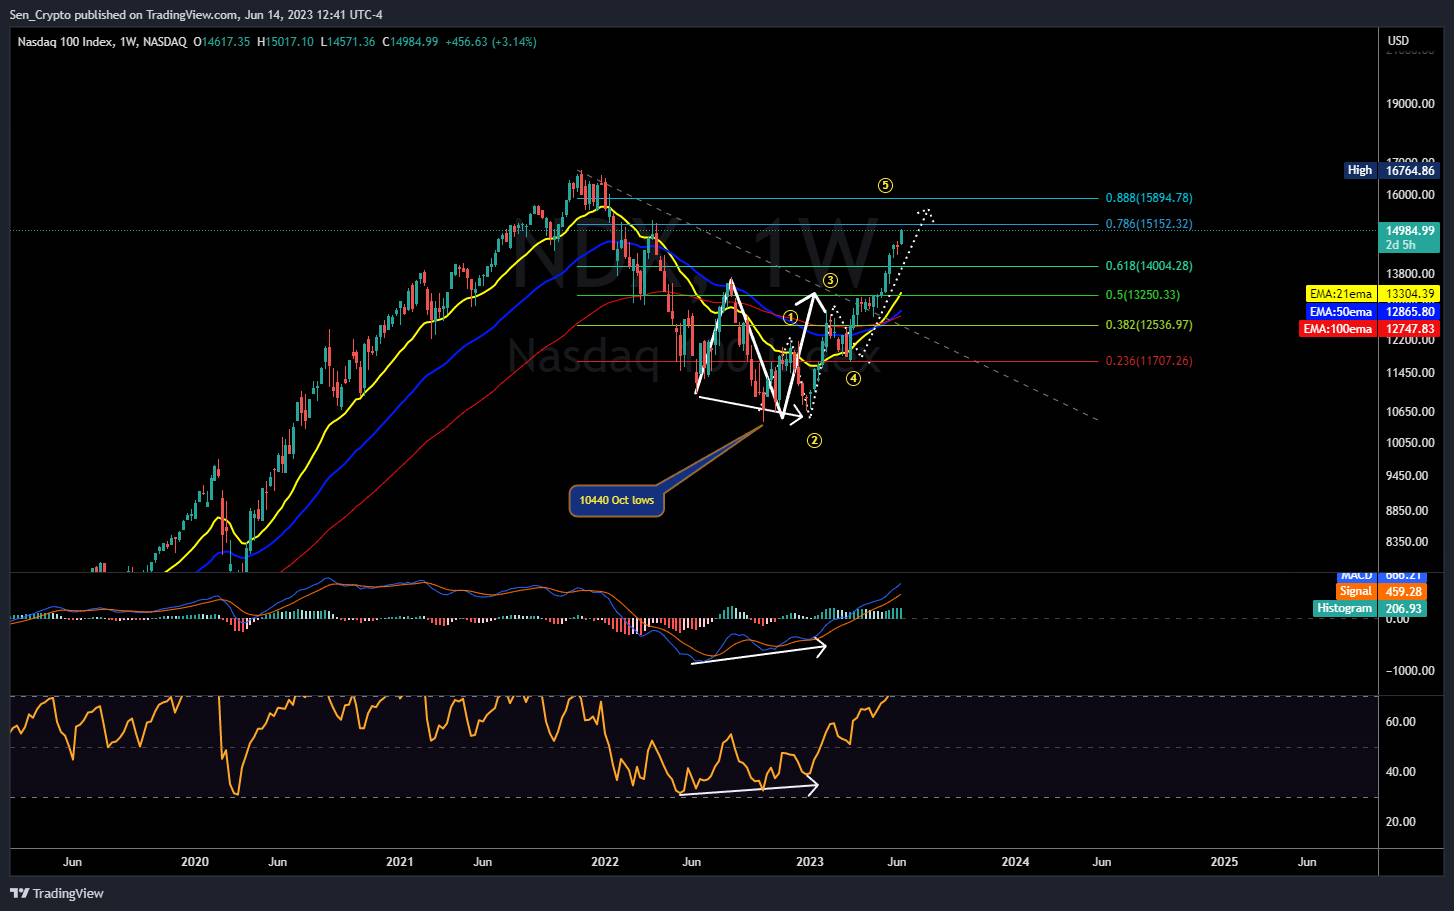
Task: Click the 8350.00 price axis label
Action: pos(1407,542)
